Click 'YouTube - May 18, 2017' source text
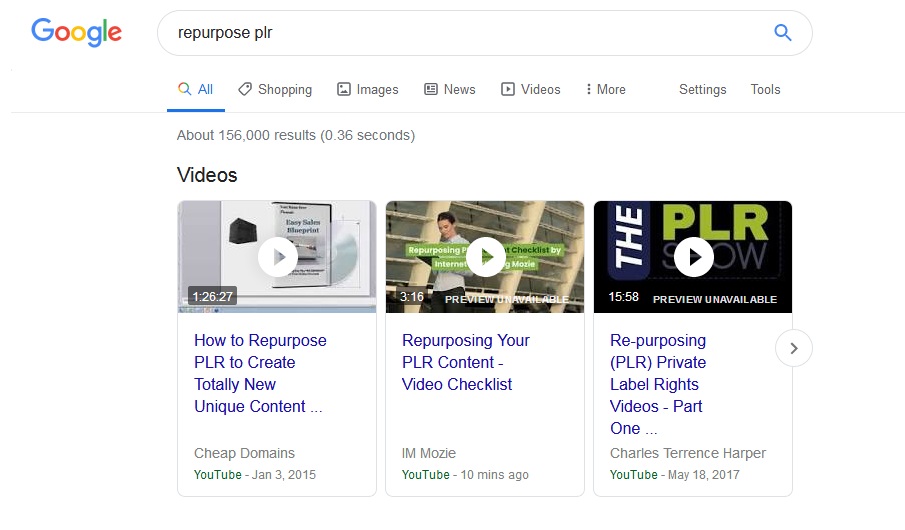Image resolution: width=905 pixels, height=530 pixels. pos(675,475)
